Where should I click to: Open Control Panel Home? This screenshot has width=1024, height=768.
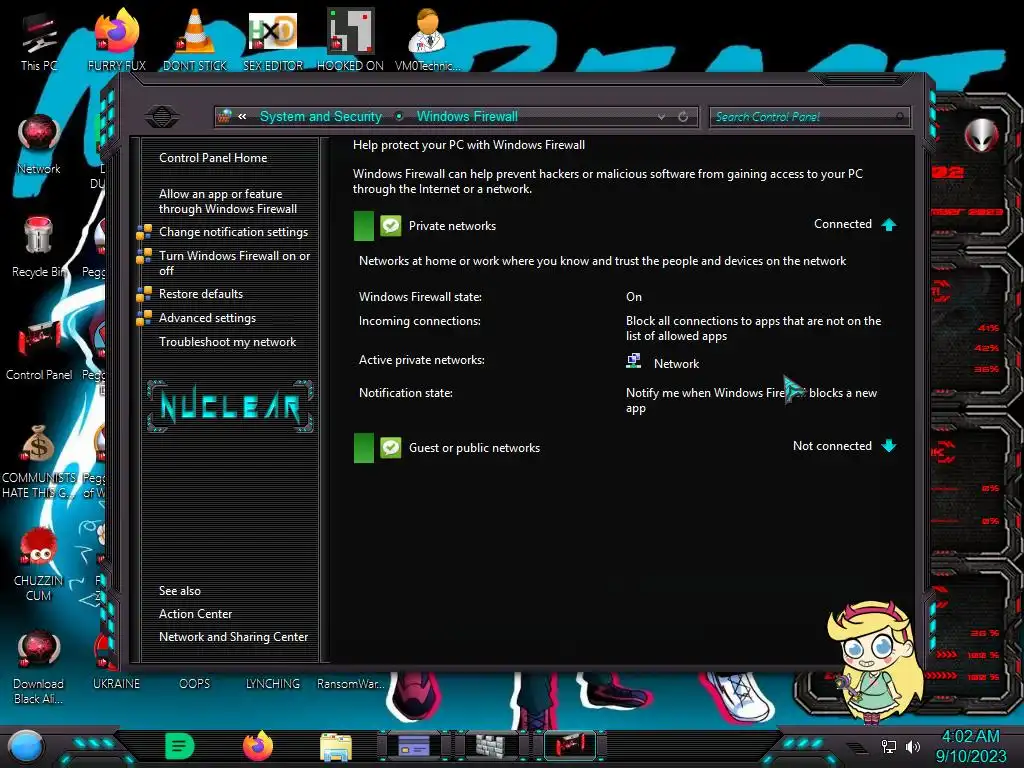click(213, 158)
